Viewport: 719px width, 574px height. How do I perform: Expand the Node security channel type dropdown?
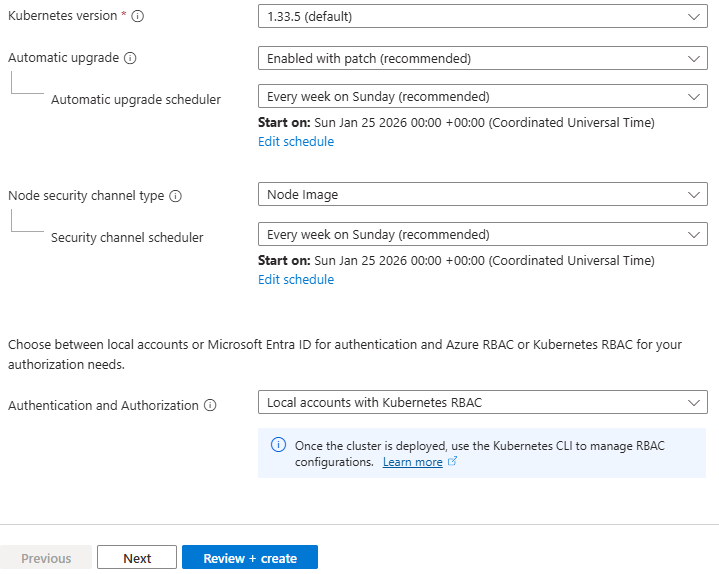pyautogui.click(x=482, y=195)
